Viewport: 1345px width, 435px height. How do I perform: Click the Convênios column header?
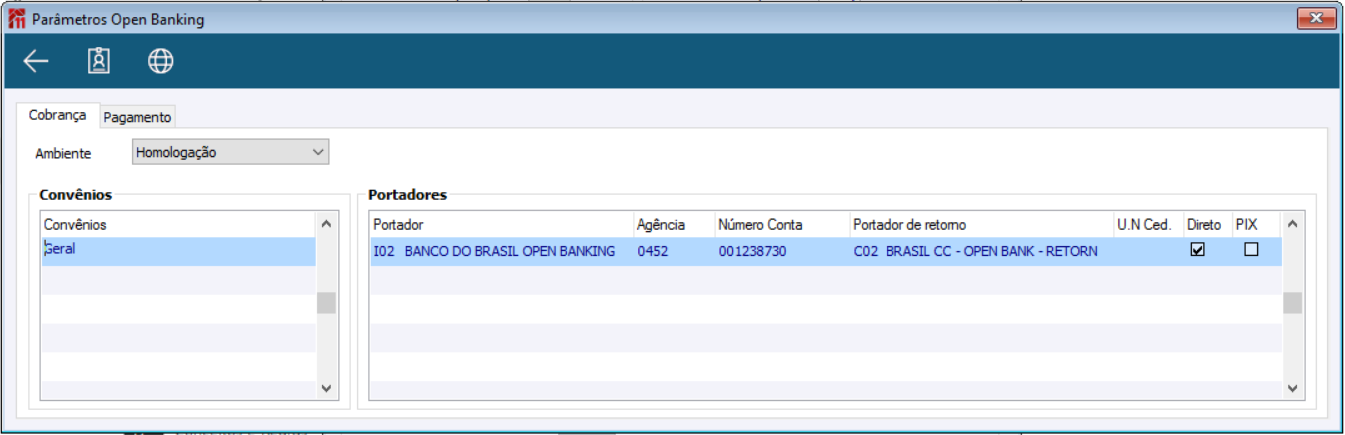pos(178,224)
